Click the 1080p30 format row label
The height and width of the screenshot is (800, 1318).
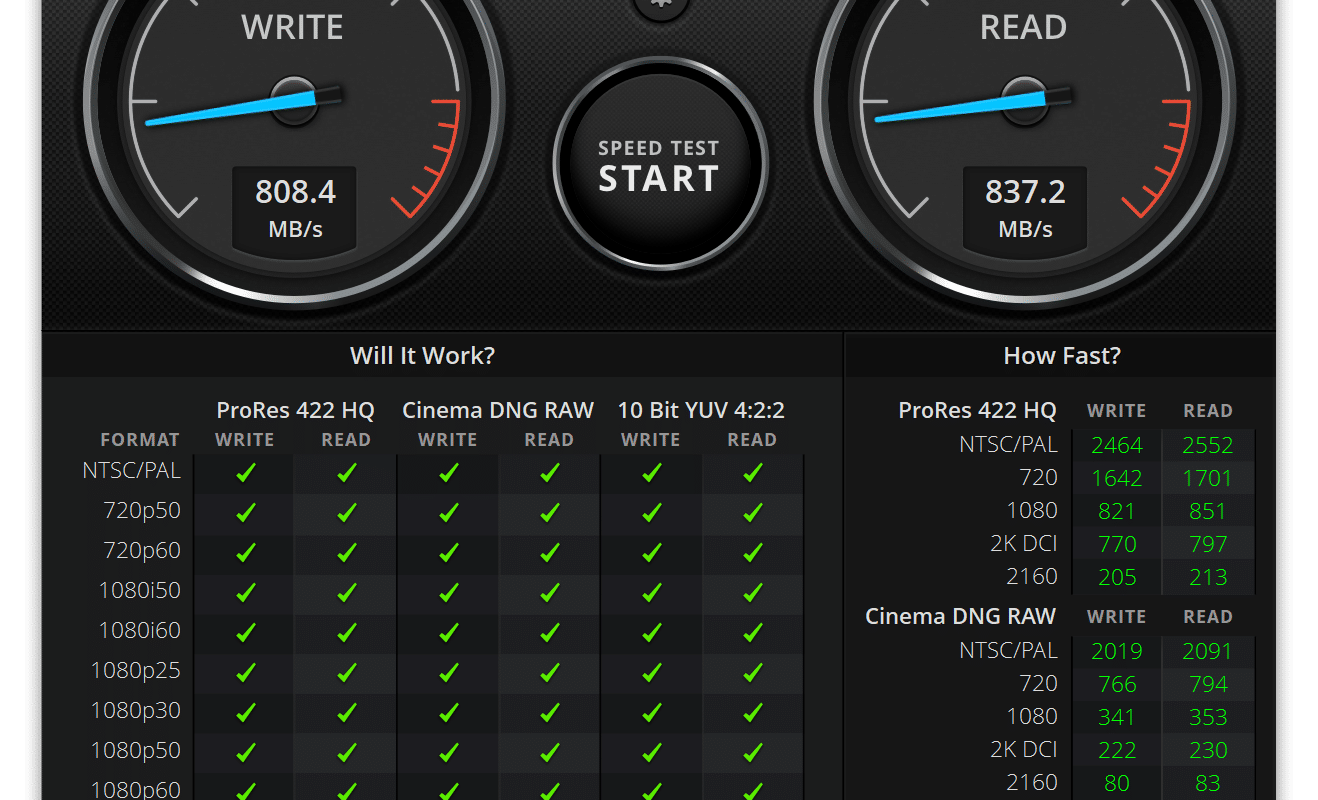(137, 711)
